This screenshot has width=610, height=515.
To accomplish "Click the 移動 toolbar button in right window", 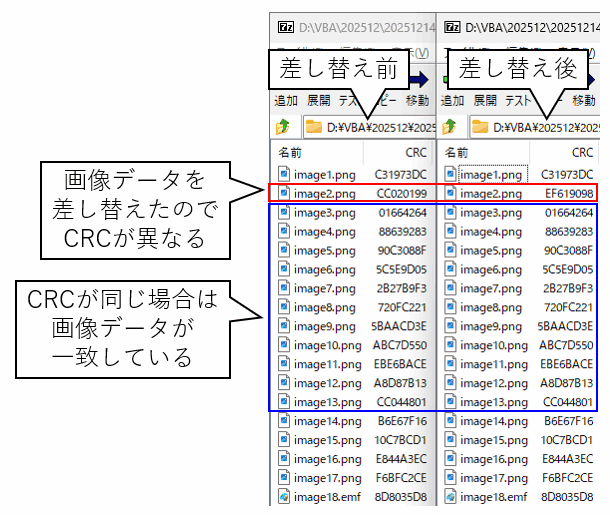I will coord(584,100).
